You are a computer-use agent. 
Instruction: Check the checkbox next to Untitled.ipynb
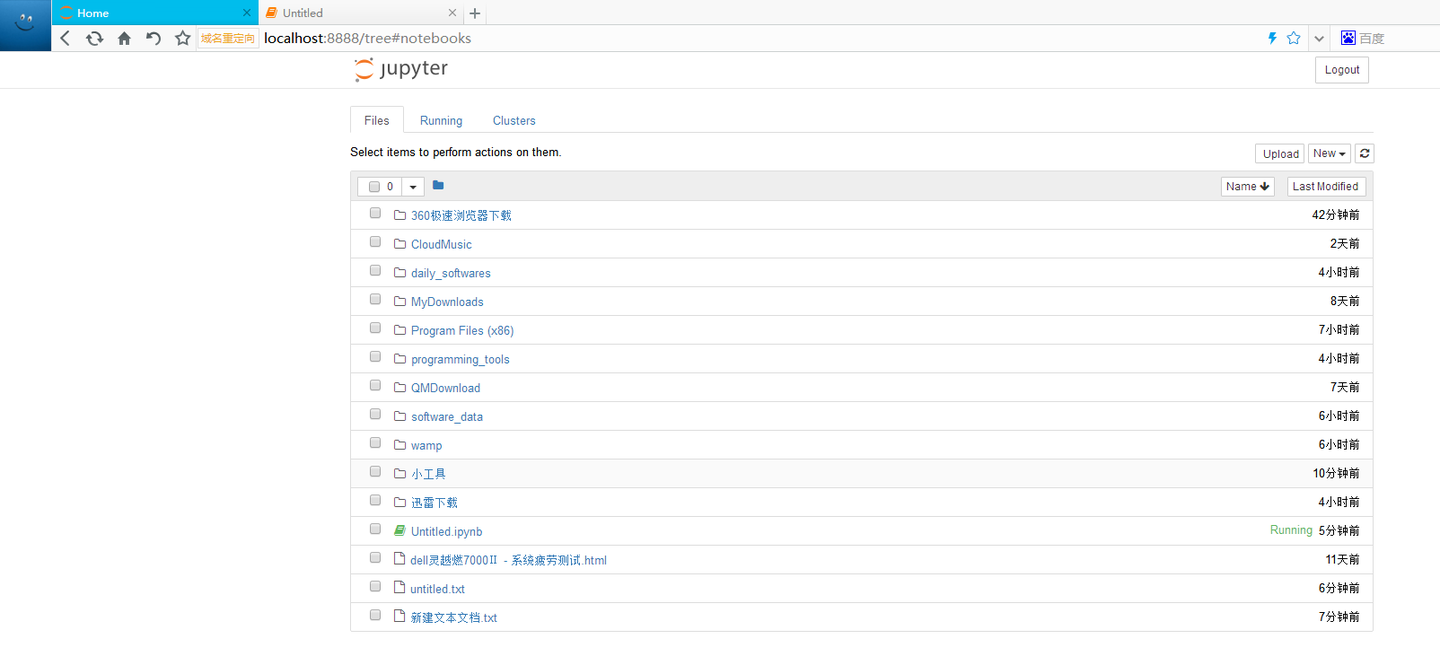(375, 528)
